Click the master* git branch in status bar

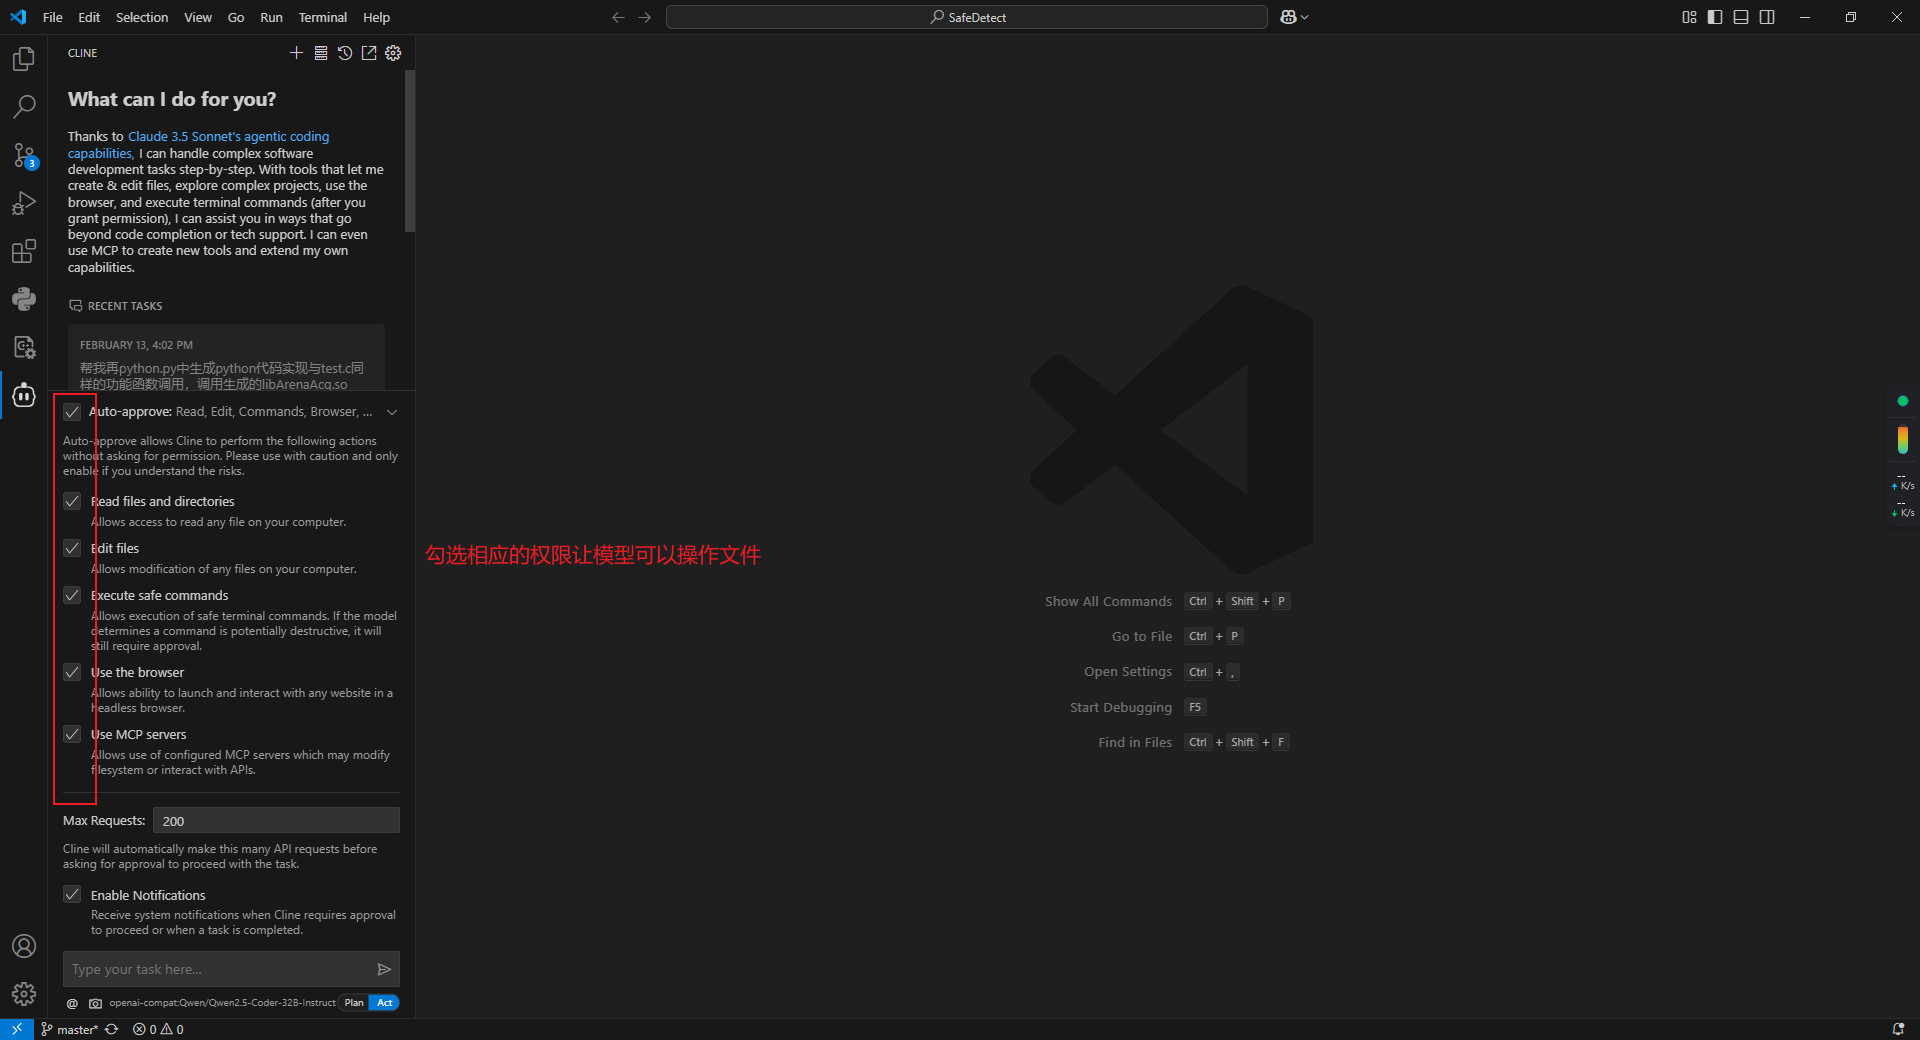[x=70, y=1029]
